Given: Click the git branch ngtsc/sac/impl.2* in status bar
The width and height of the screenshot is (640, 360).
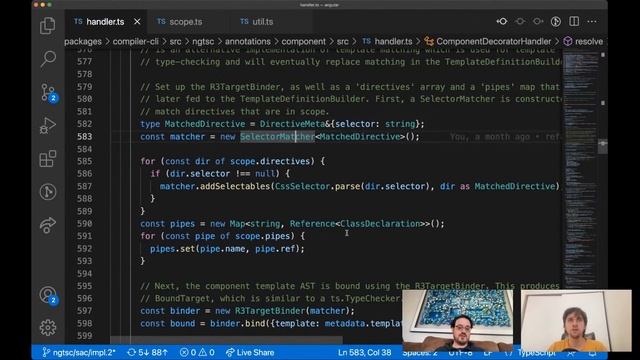Looking at the screenshot, I should pos(79,352).
